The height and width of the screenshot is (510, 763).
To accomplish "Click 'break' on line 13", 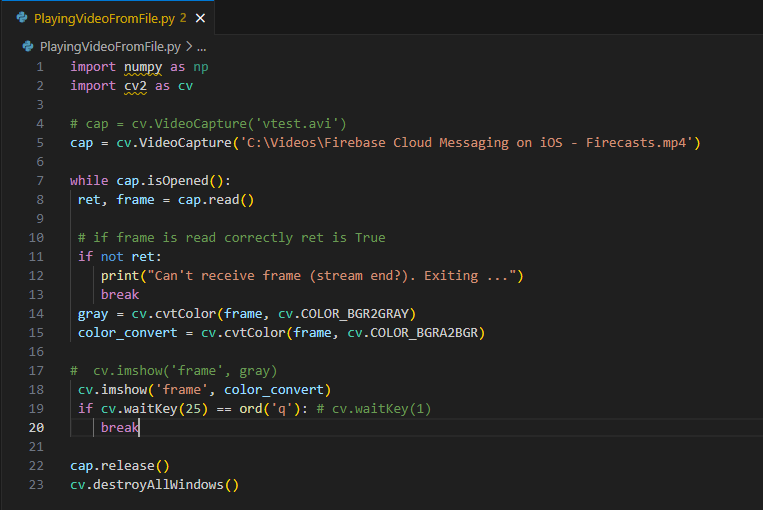I will (x=120, y=294).
